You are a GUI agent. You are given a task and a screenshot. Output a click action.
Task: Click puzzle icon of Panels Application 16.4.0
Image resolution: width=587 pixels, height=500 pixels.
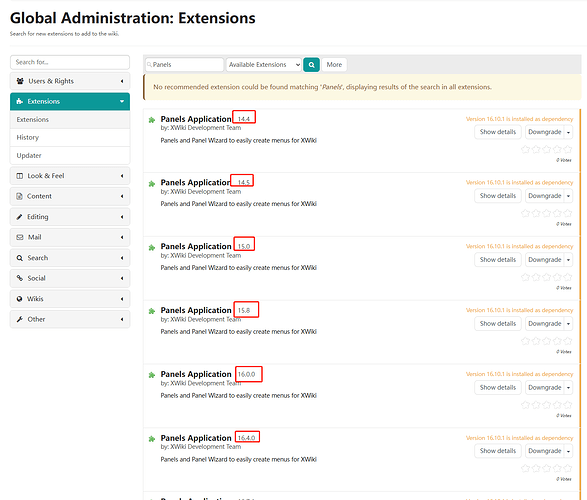pyautogui.click(x=152, y=439)
